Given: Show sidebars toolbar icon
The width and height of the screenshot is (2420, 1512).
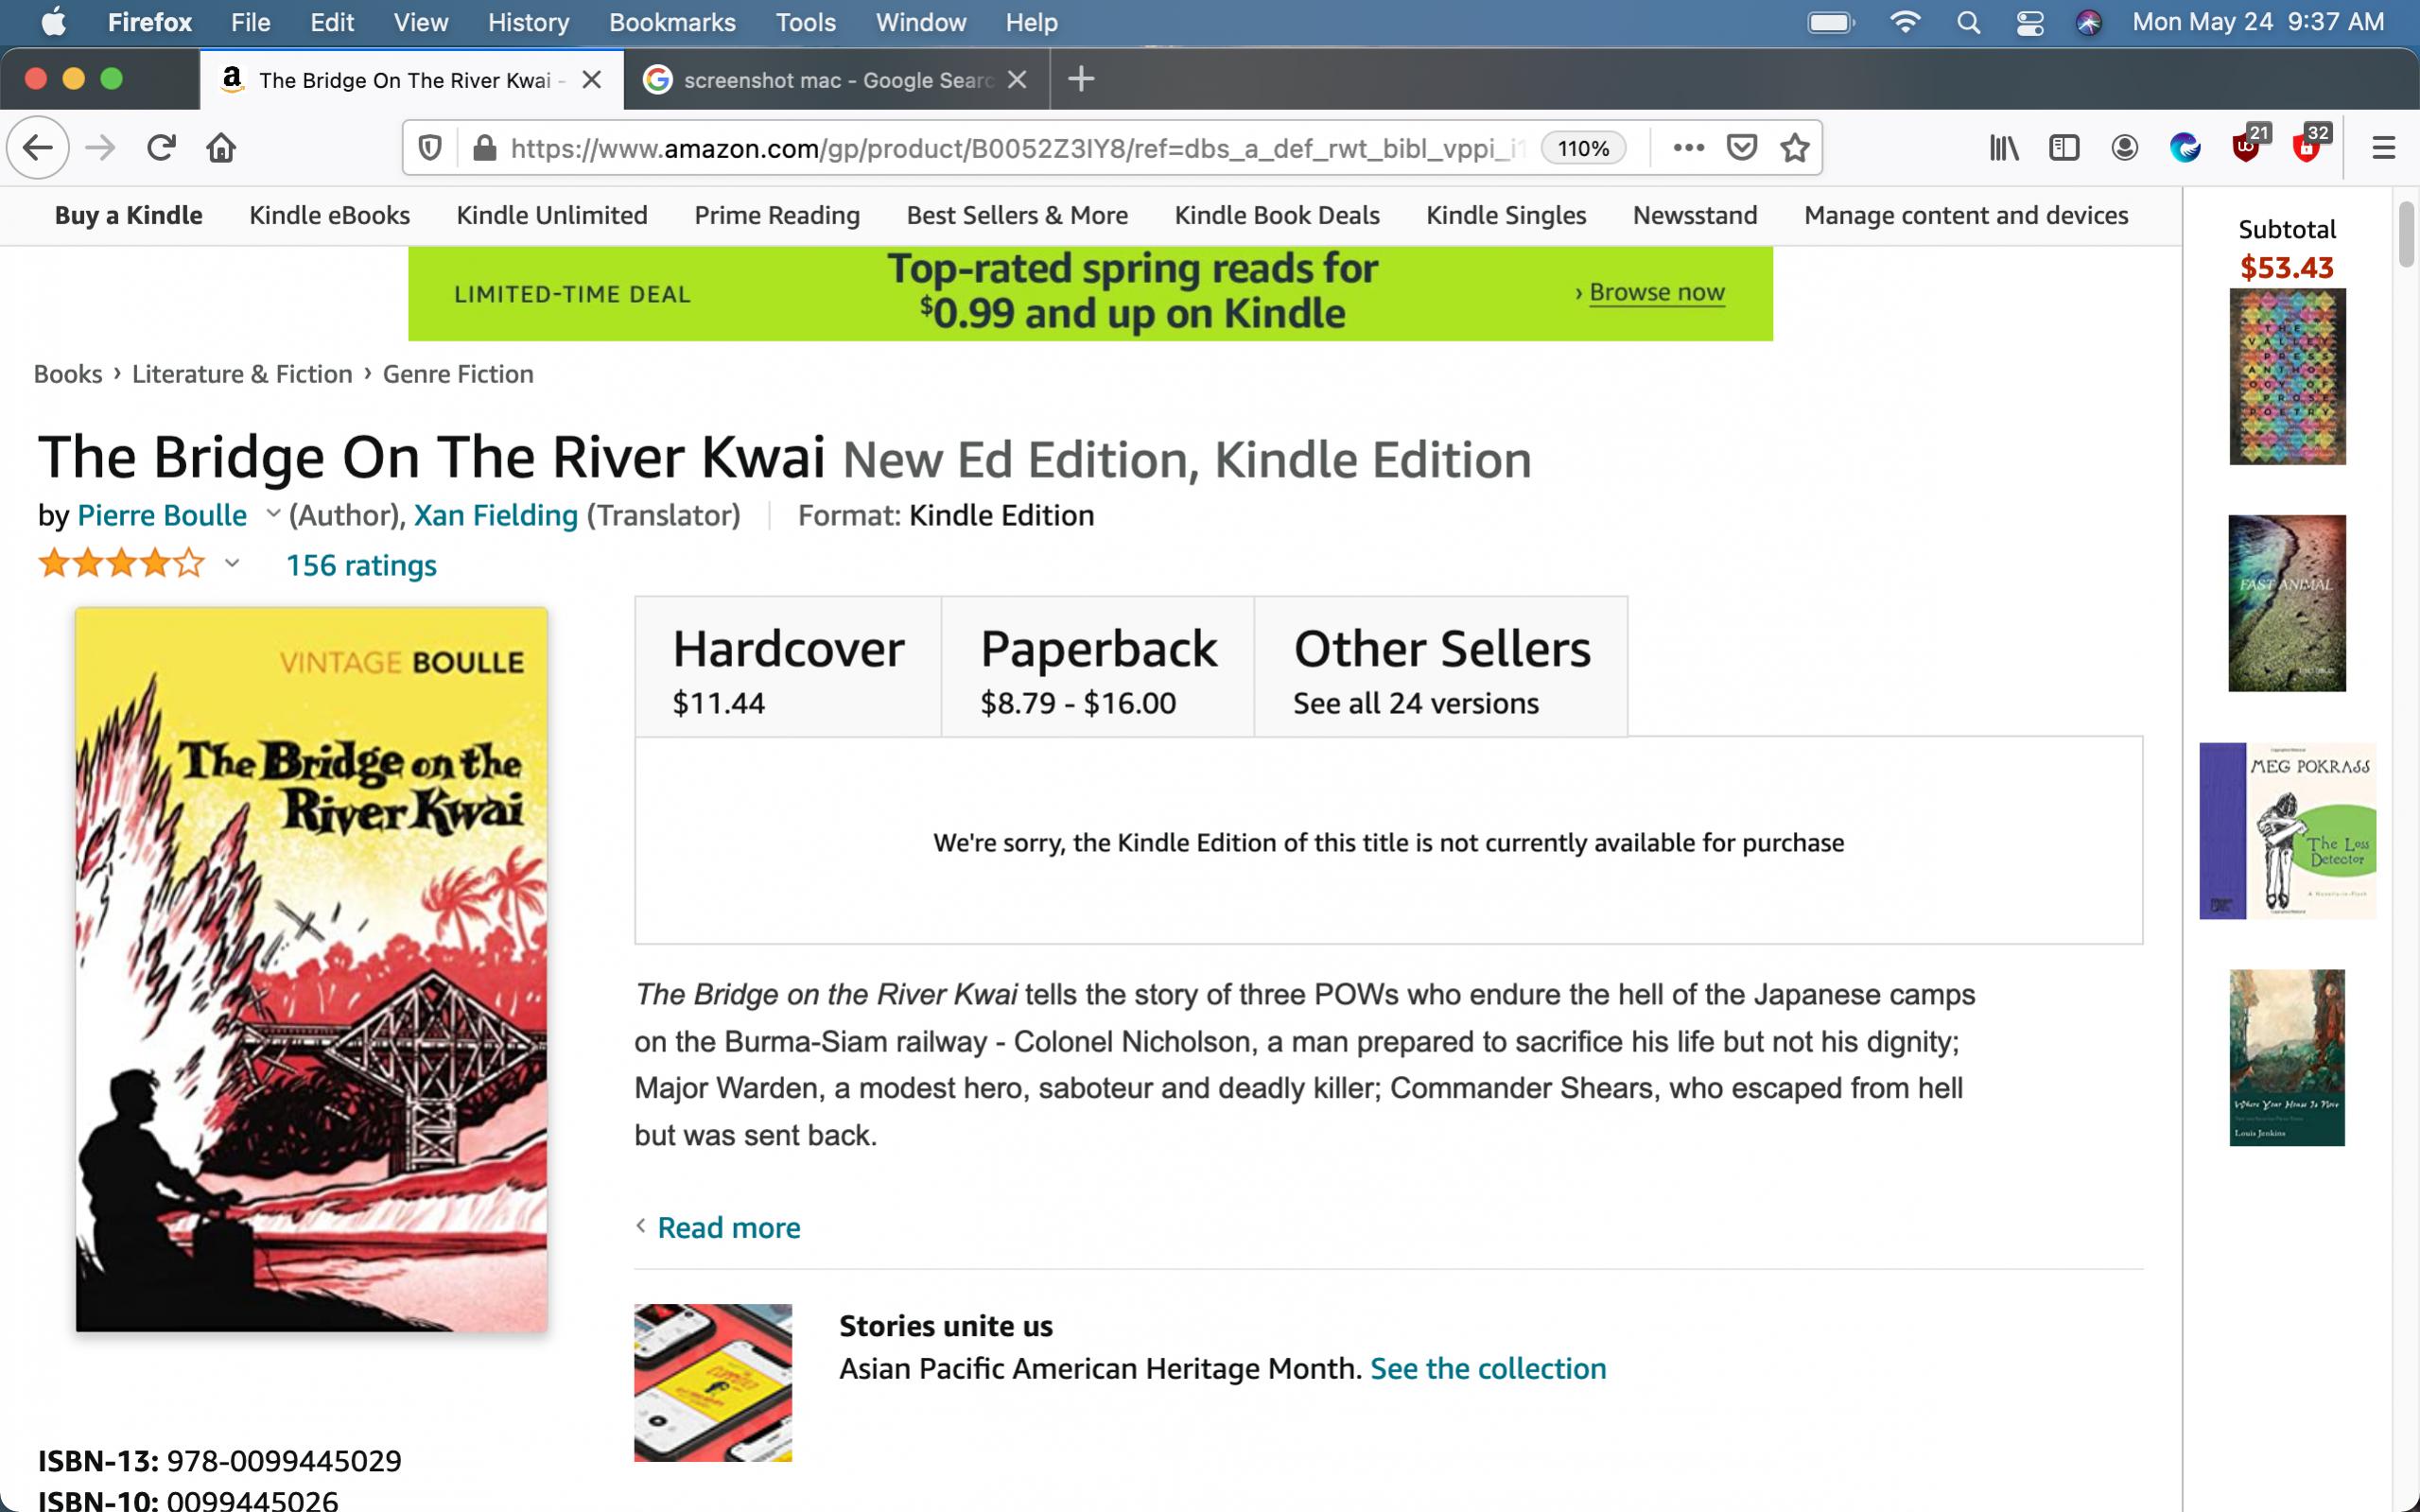Looking at the screenshot, I should [x=2064, y=148].
